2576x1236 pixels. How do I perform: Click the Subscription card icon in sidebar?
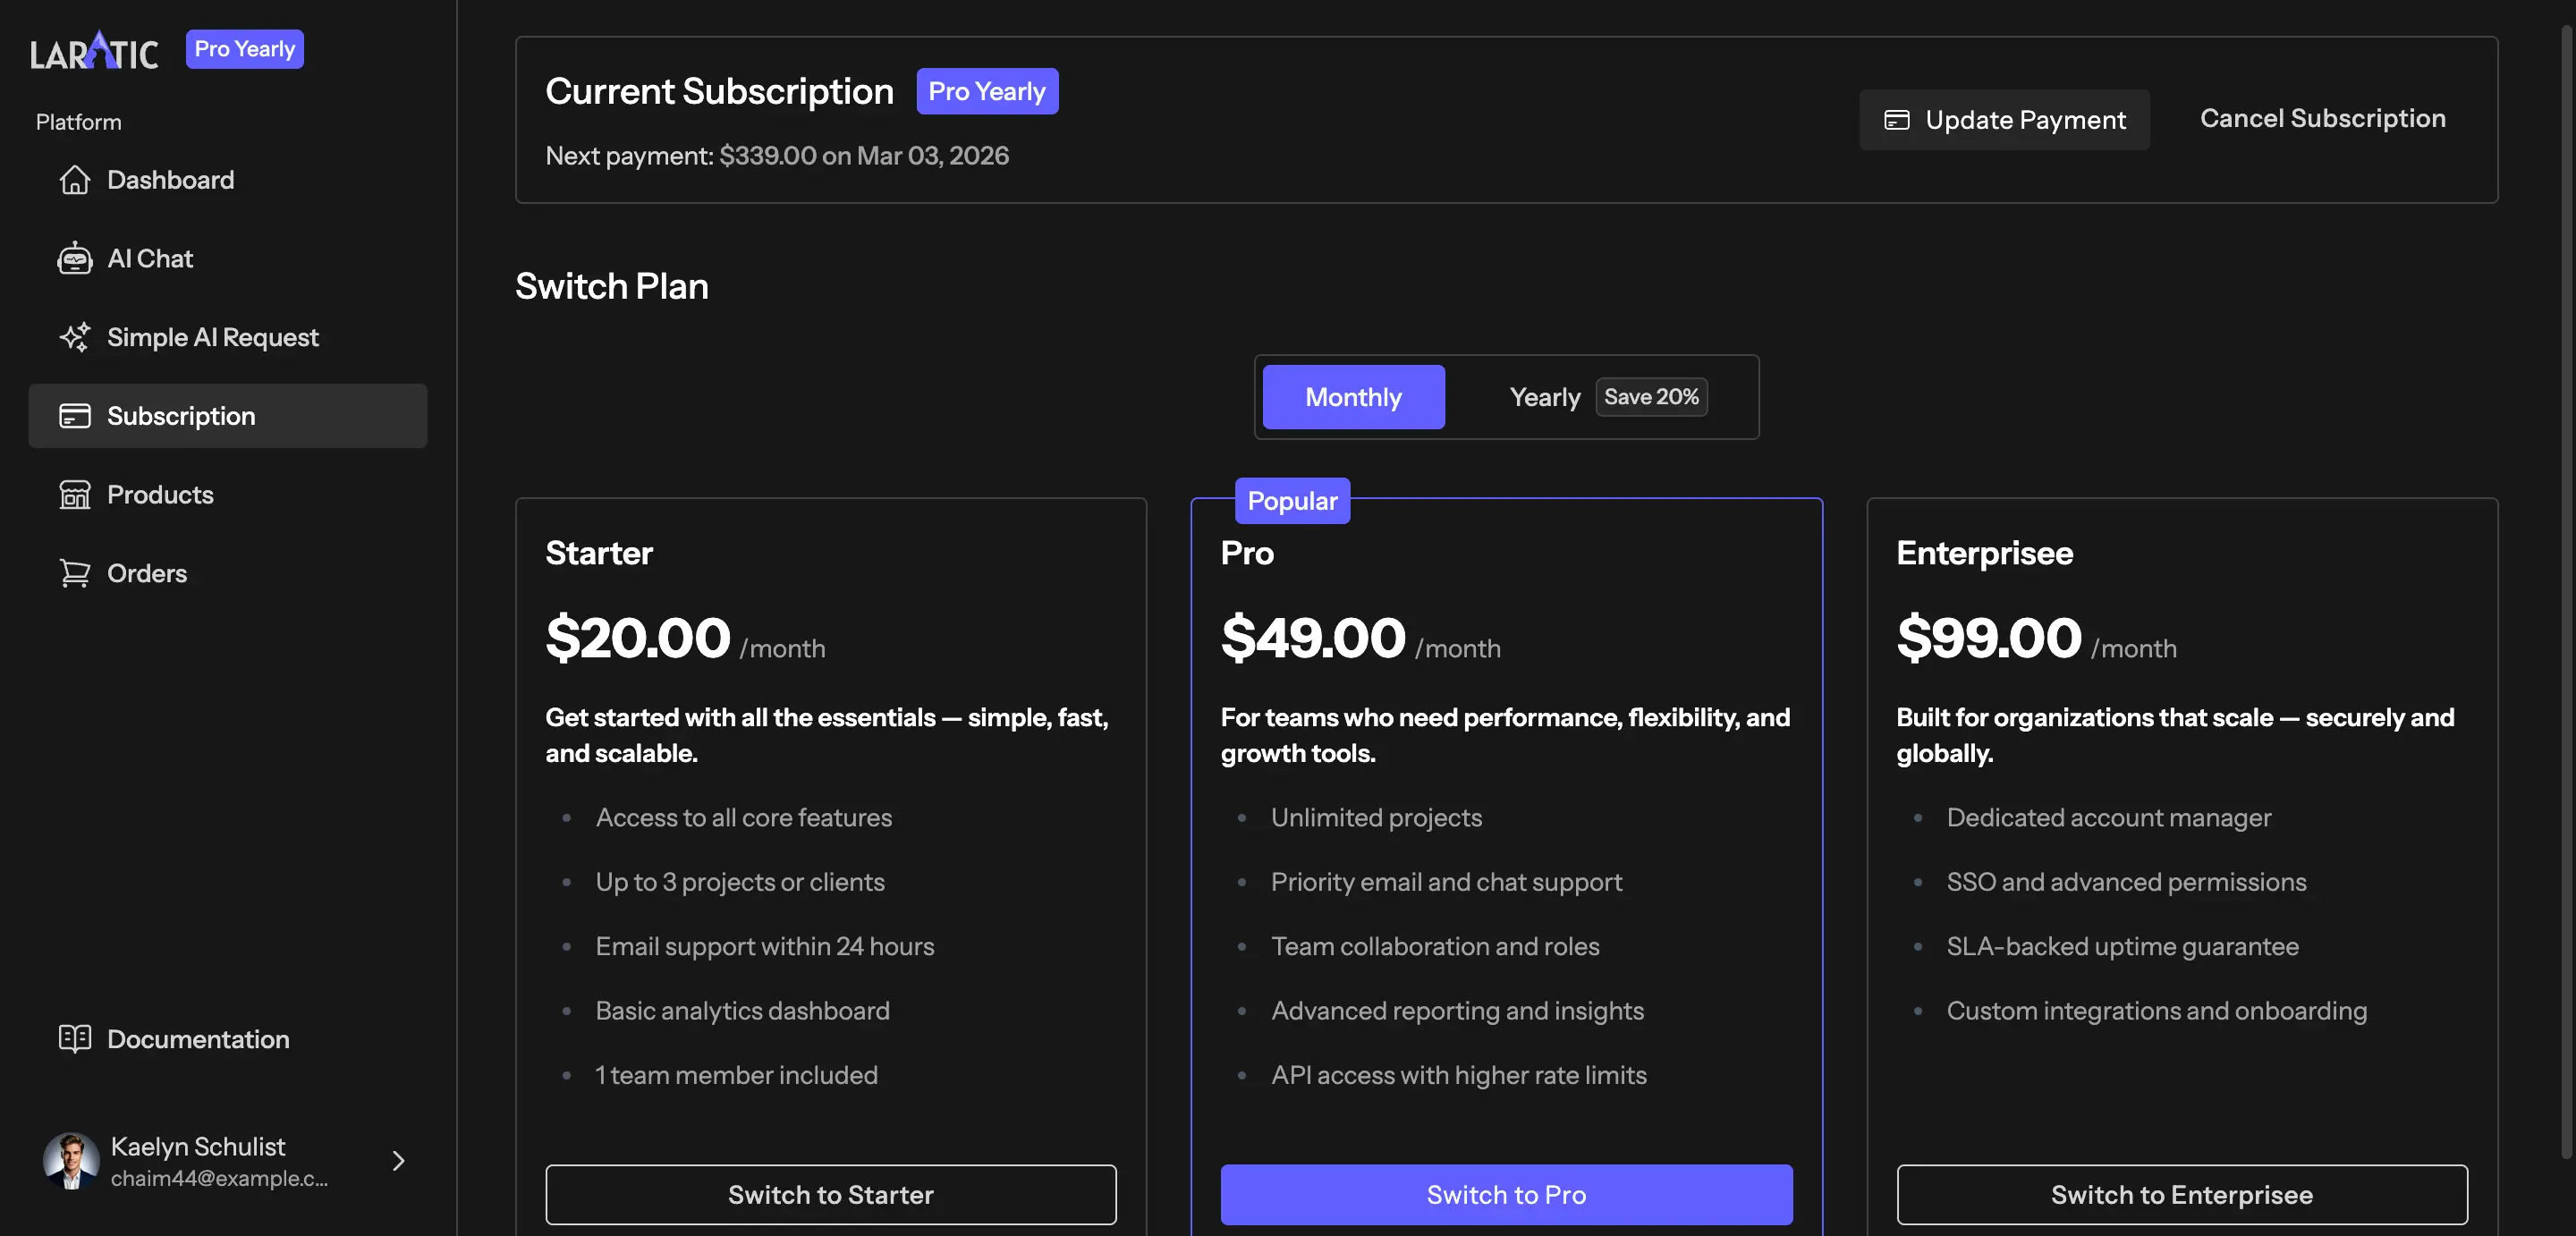pos(74,416)
